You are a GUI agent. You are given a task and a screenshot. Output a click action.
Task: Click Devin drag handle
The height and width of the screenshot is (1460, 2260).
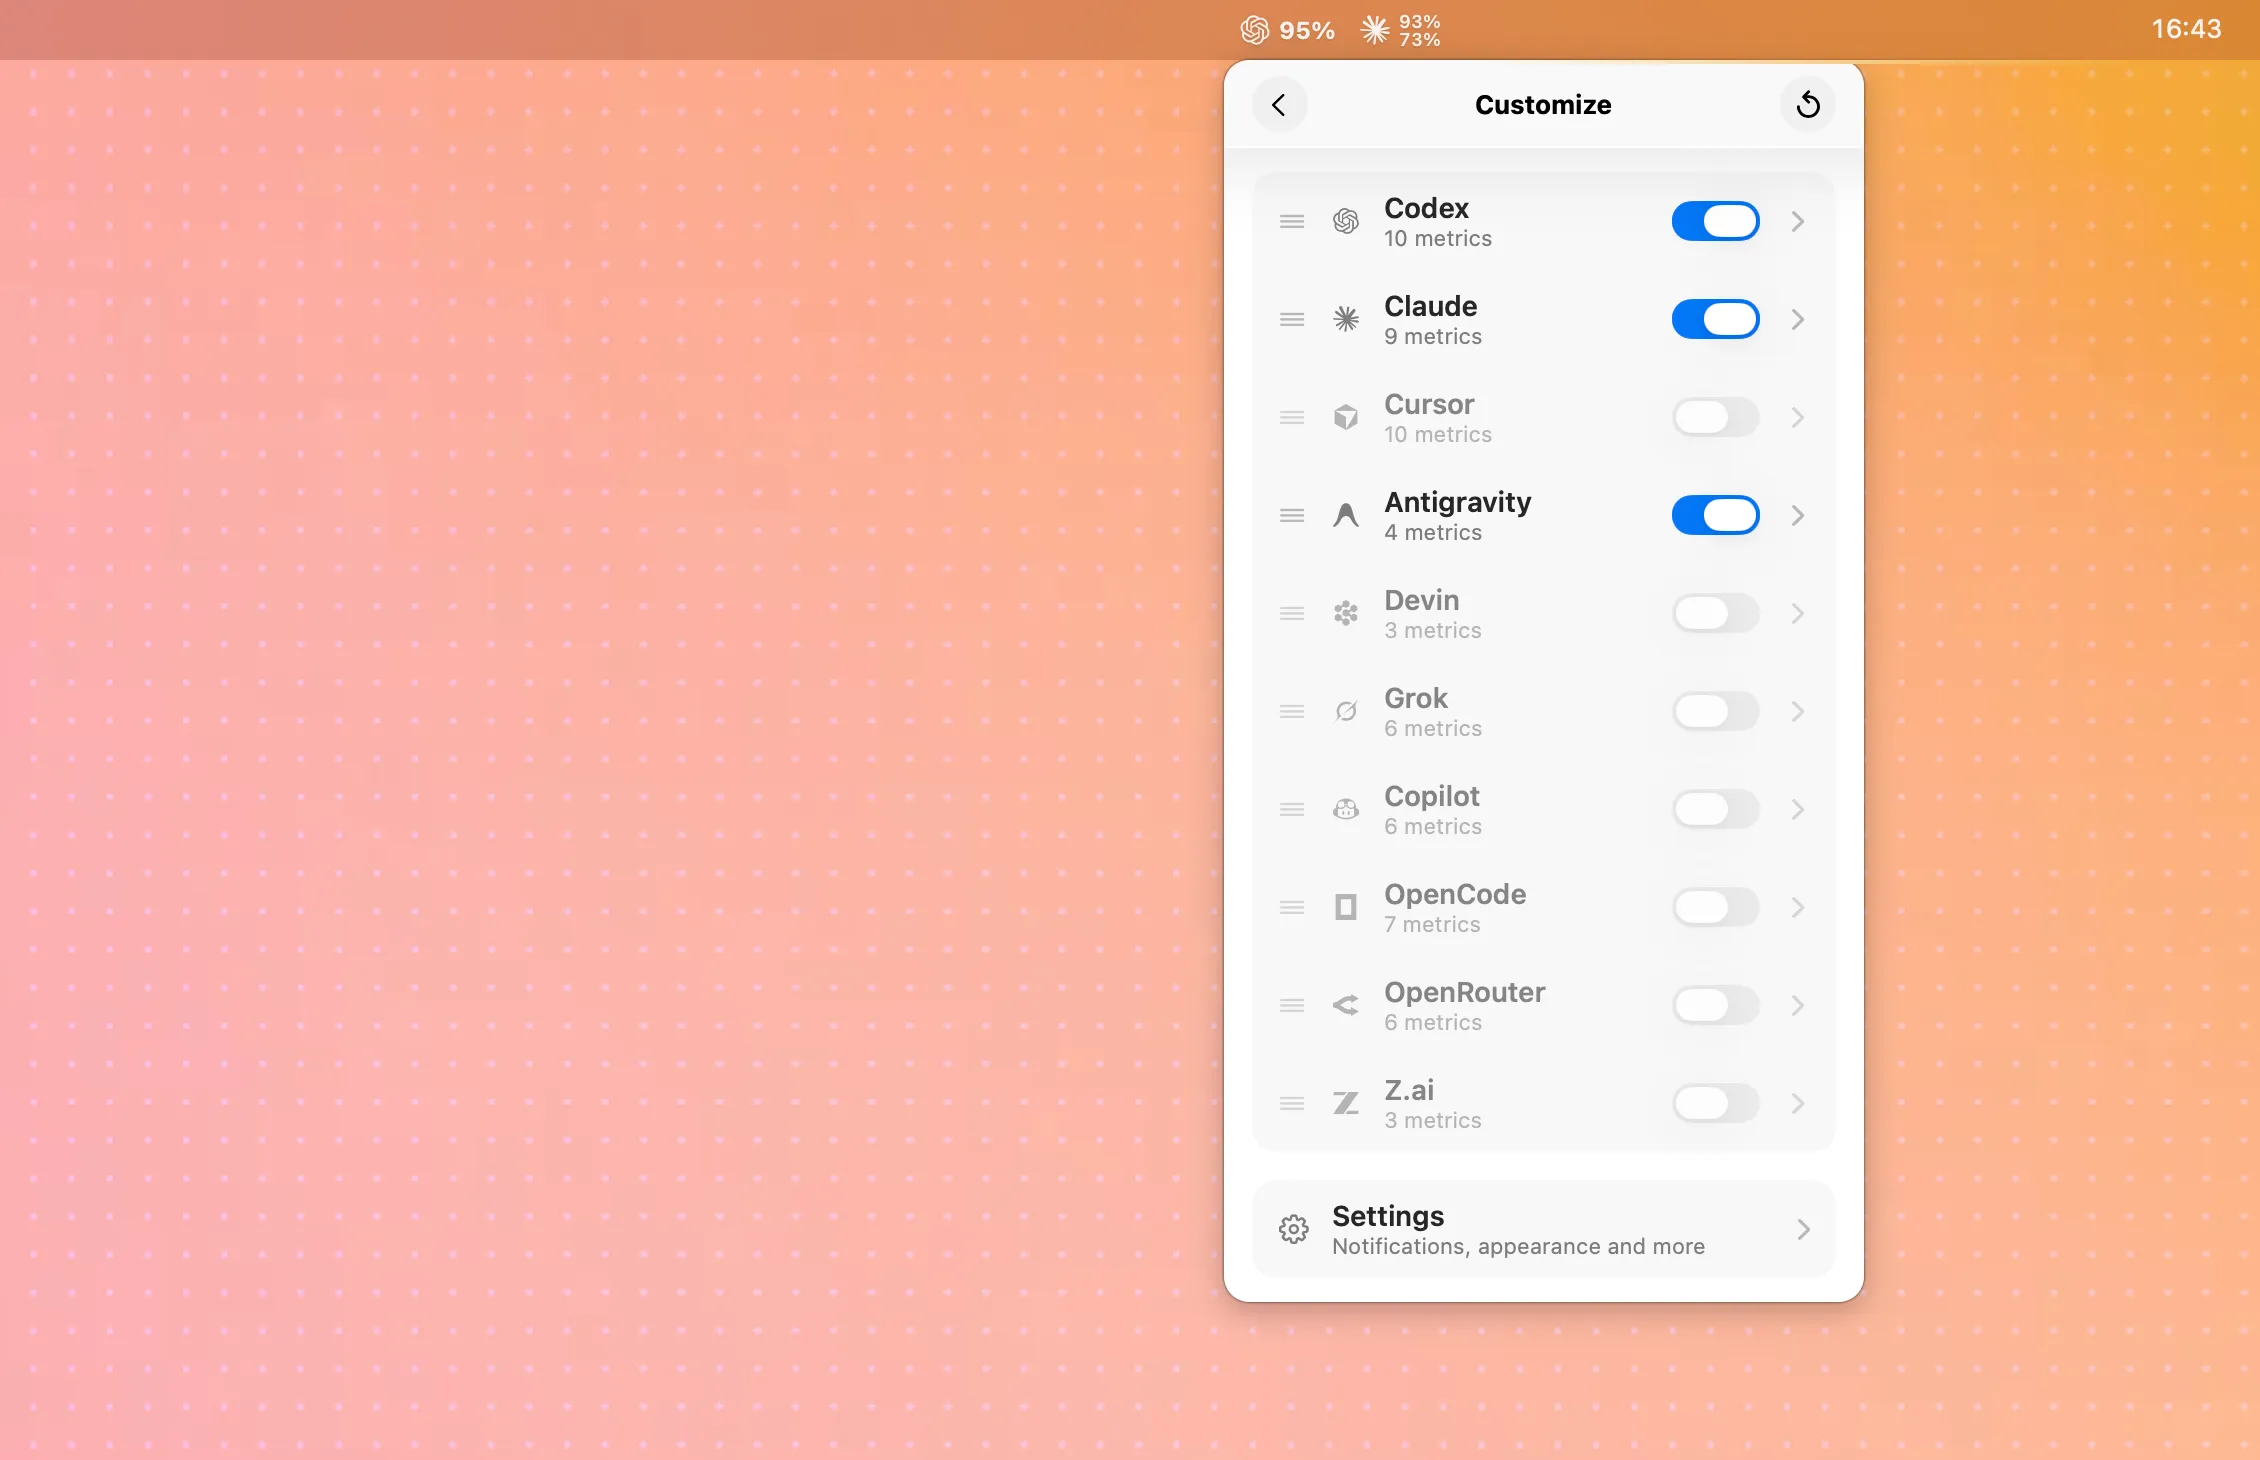pos(1292,613)
